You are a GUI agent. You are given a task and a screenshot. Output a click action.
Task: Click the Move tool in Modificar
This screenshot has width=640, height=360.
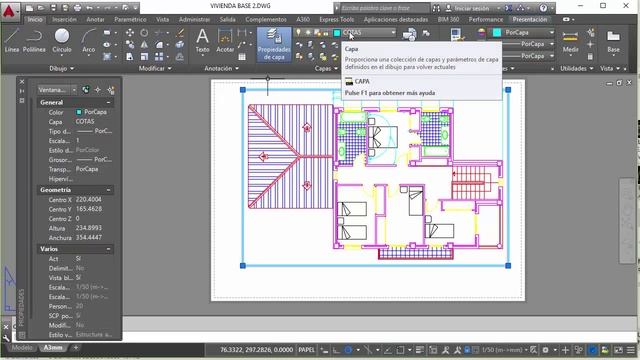(130, 33)
